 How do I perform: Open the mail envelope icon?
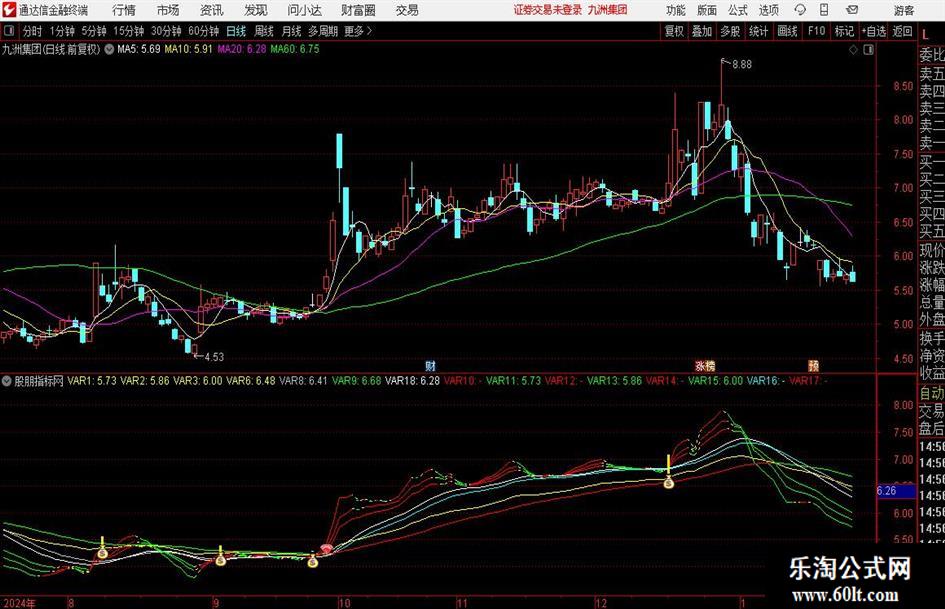coord(852,10)
